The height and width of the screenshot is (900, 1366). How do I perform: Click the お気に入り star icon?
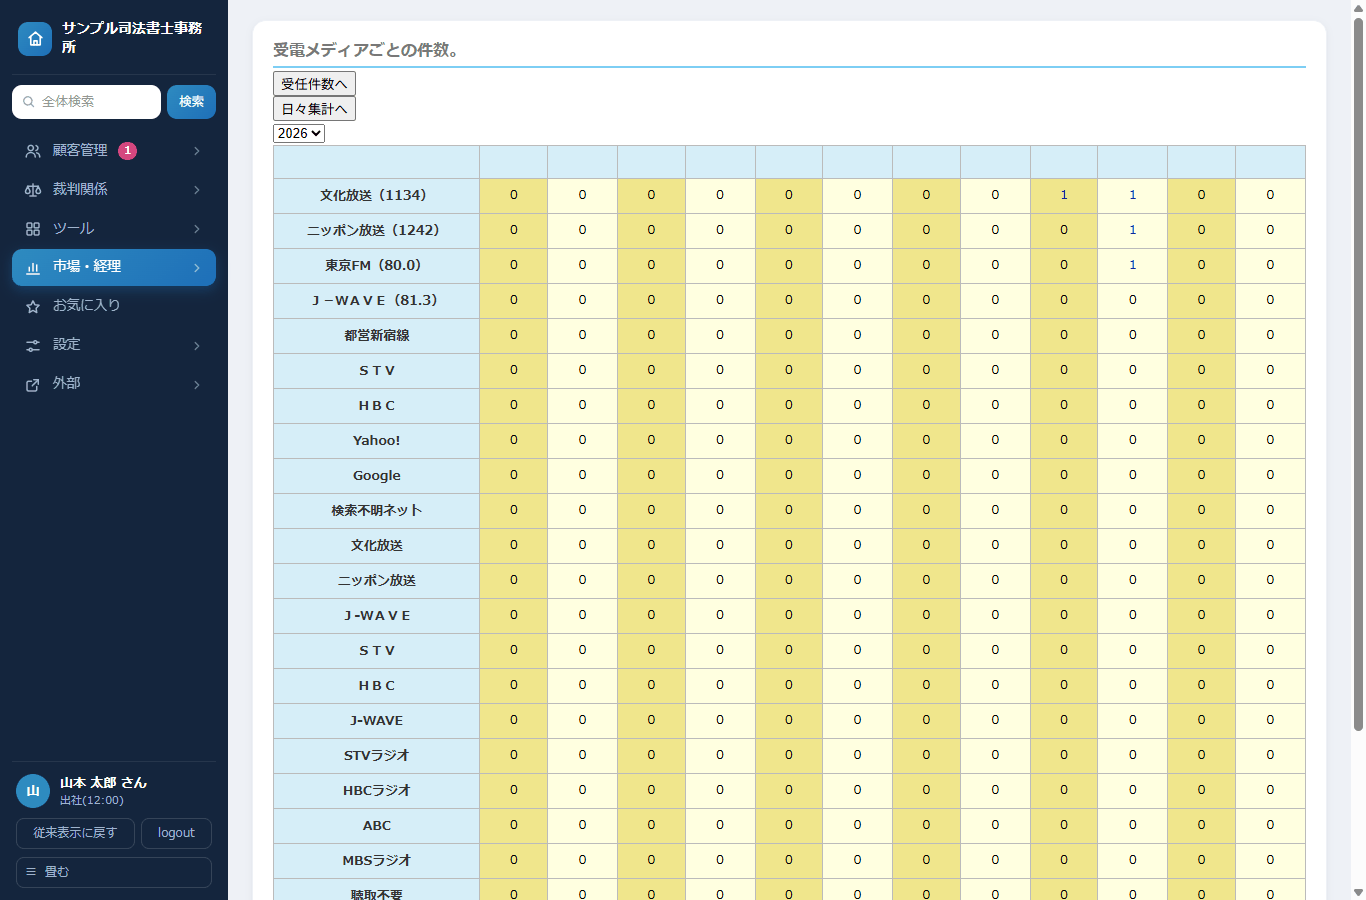33,307
